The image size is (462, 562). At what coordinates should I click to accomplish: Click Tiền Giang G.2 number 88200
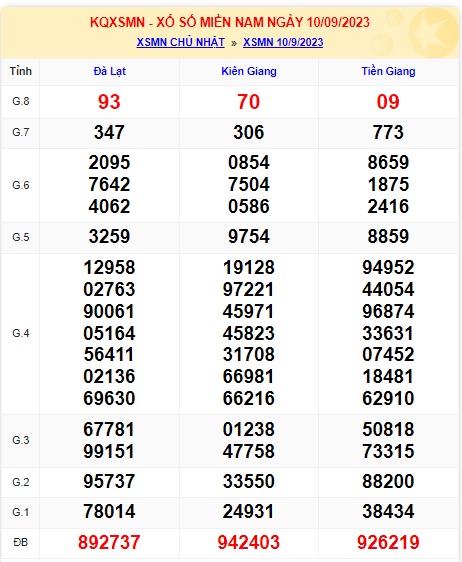pyautogui.click(x=388, y=481)
